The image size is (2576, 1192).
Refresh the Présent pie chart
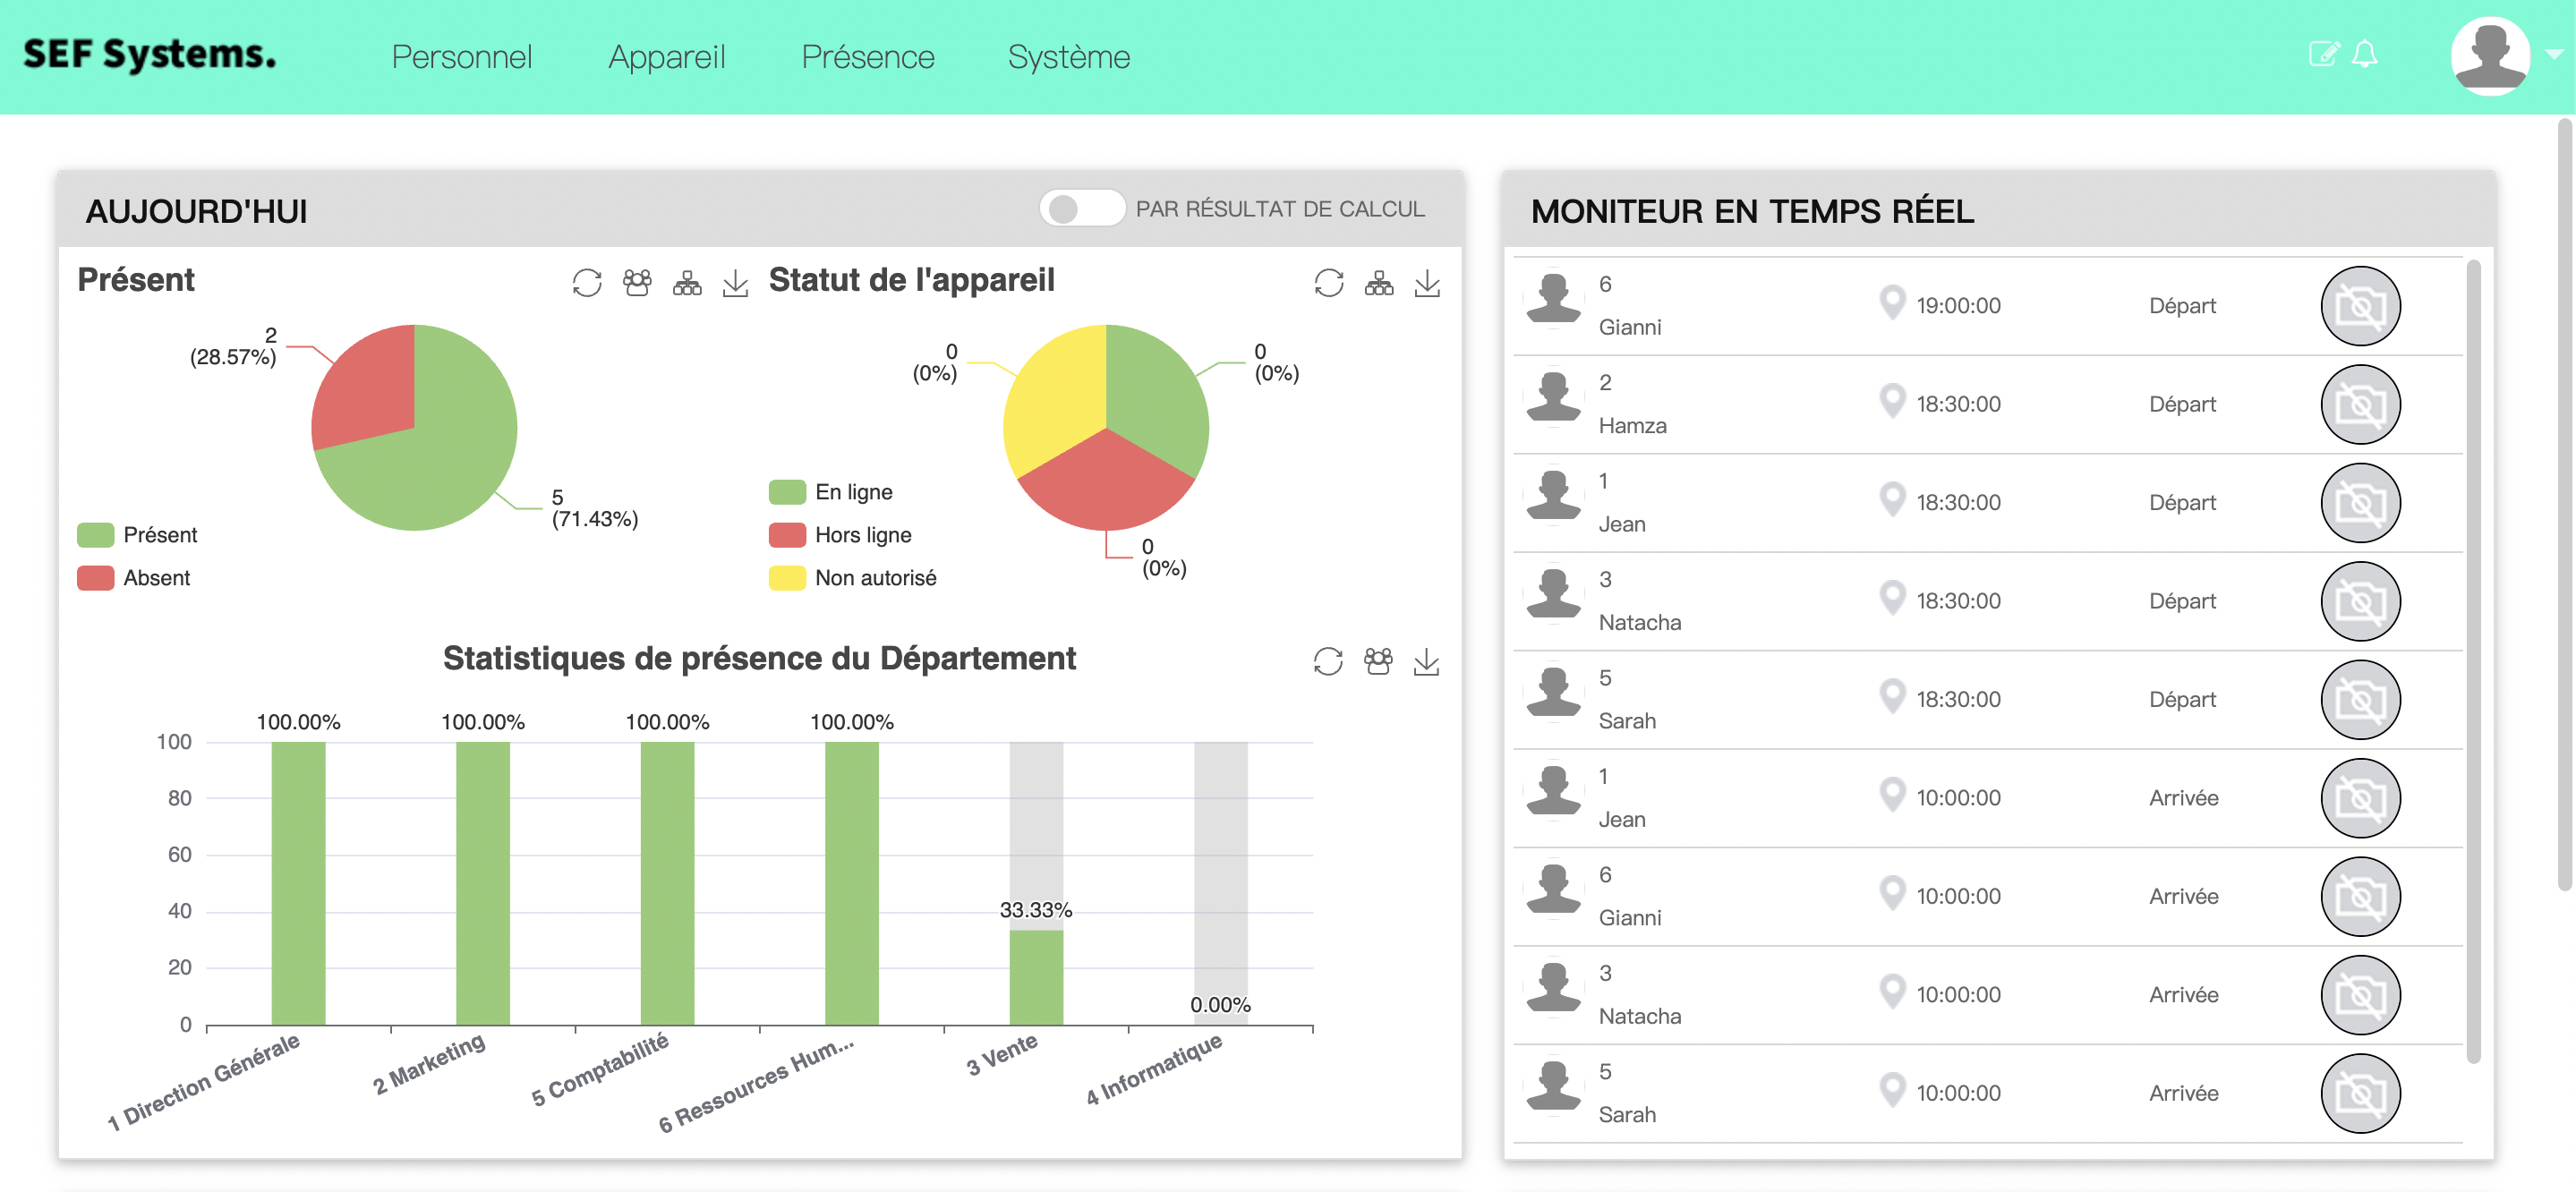[588, 282]
